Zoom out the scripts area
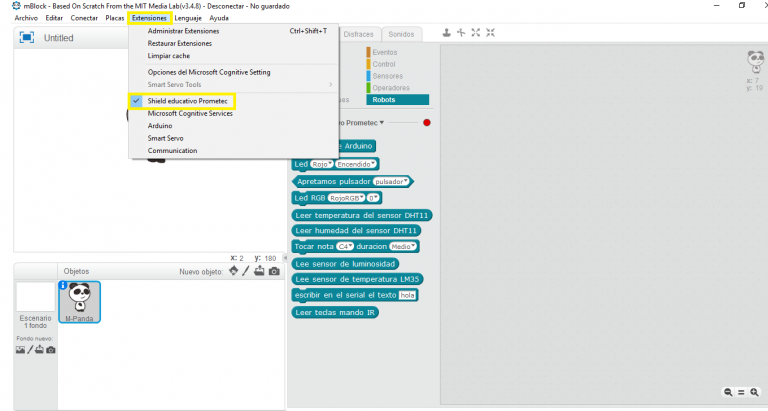 point(730,392)
